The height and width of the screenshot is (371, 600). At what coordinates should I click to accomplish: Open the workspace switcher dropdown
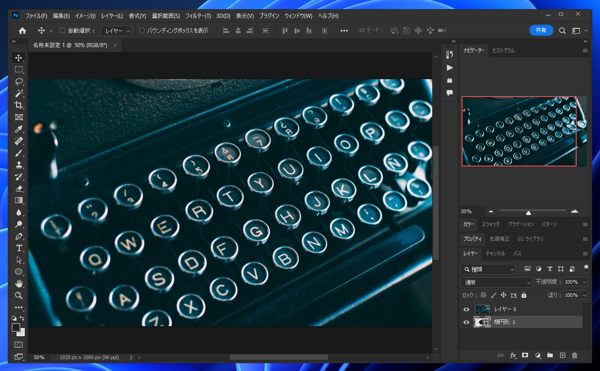pos(579,31)
